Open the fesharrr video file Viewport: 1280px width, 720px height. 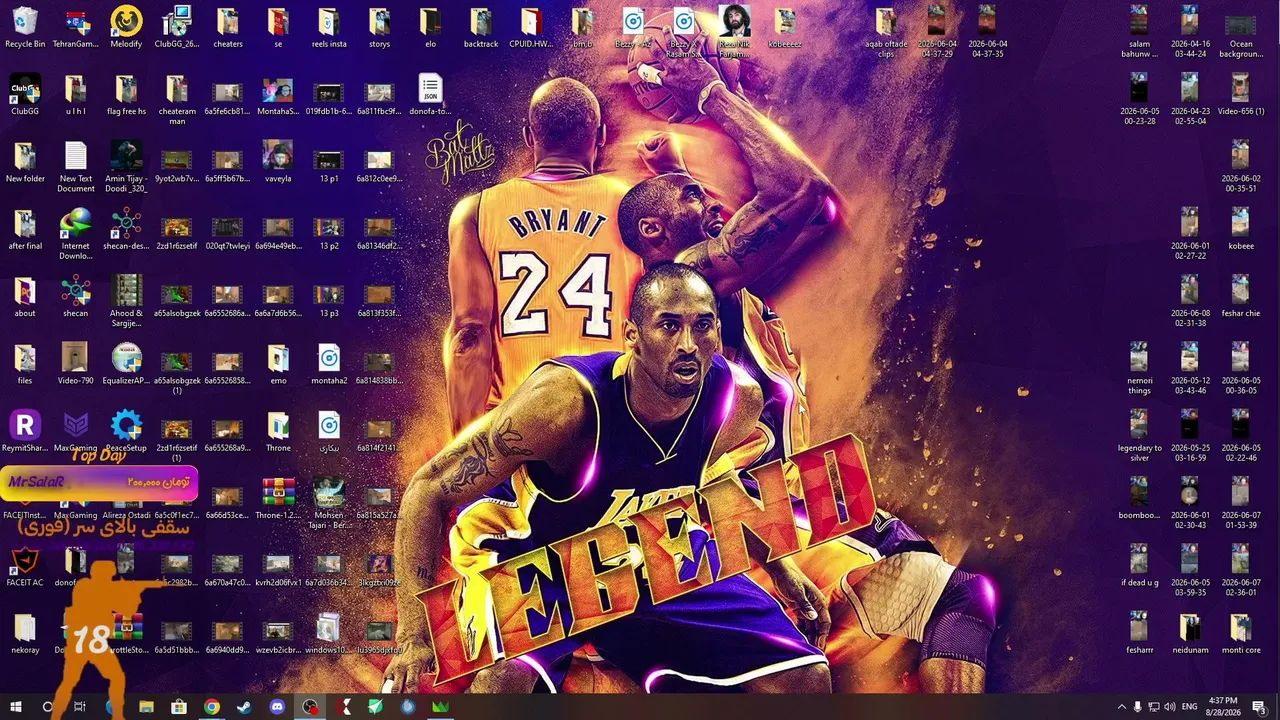tap(1139, 632)
